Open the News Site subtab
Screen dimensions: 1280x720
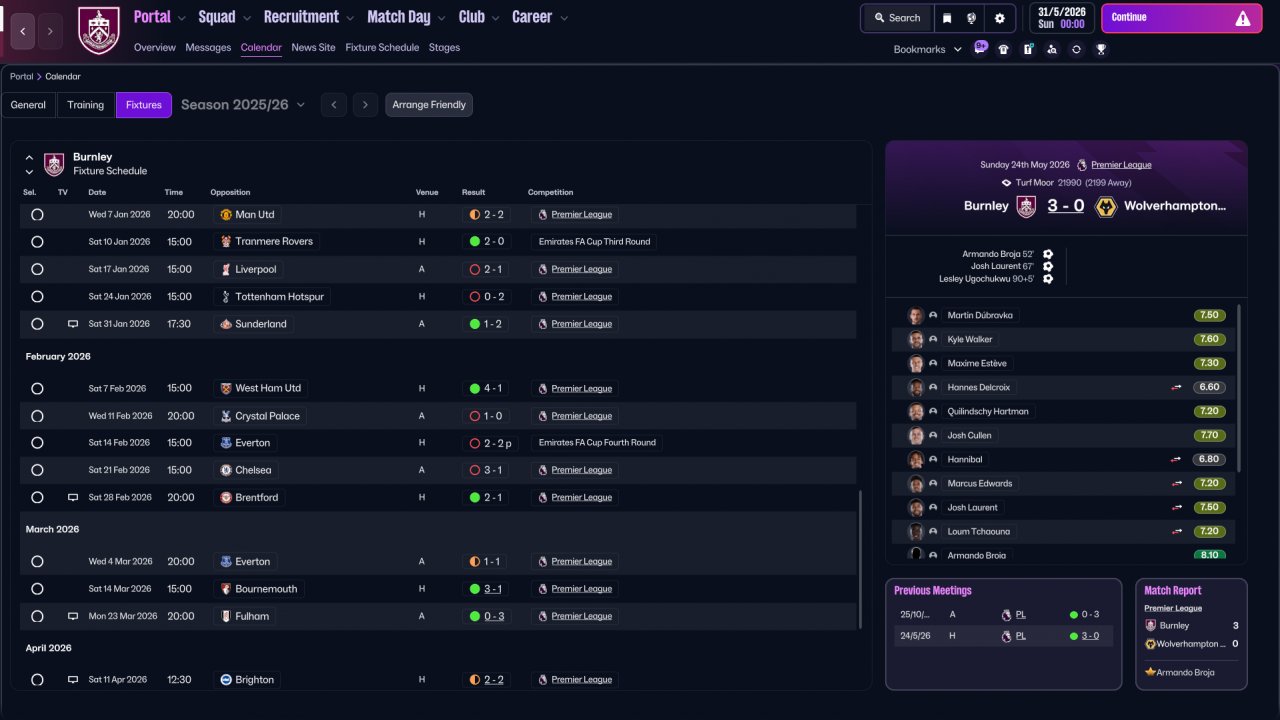[313, 47]
